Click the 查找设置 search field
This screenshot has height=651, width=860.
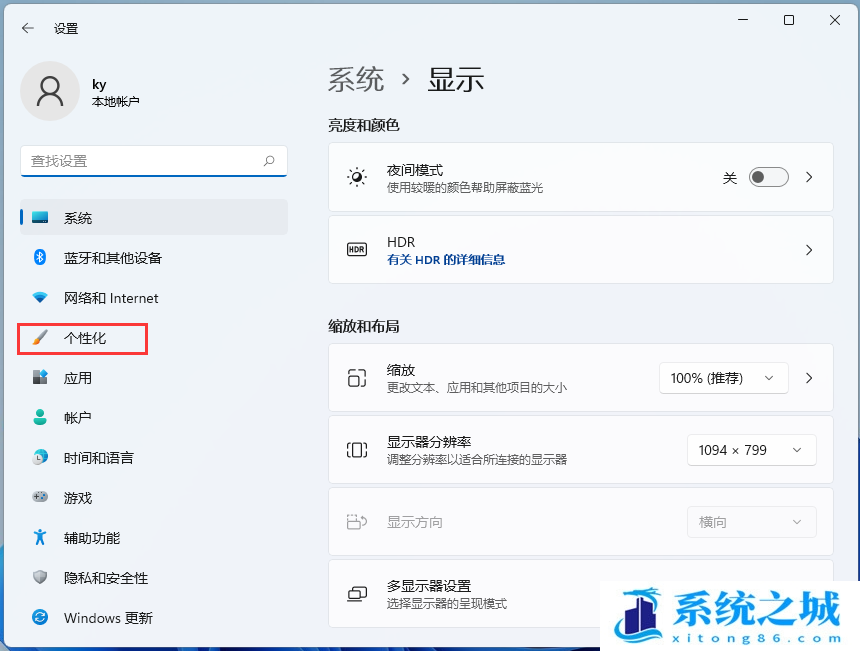(140, 161)
